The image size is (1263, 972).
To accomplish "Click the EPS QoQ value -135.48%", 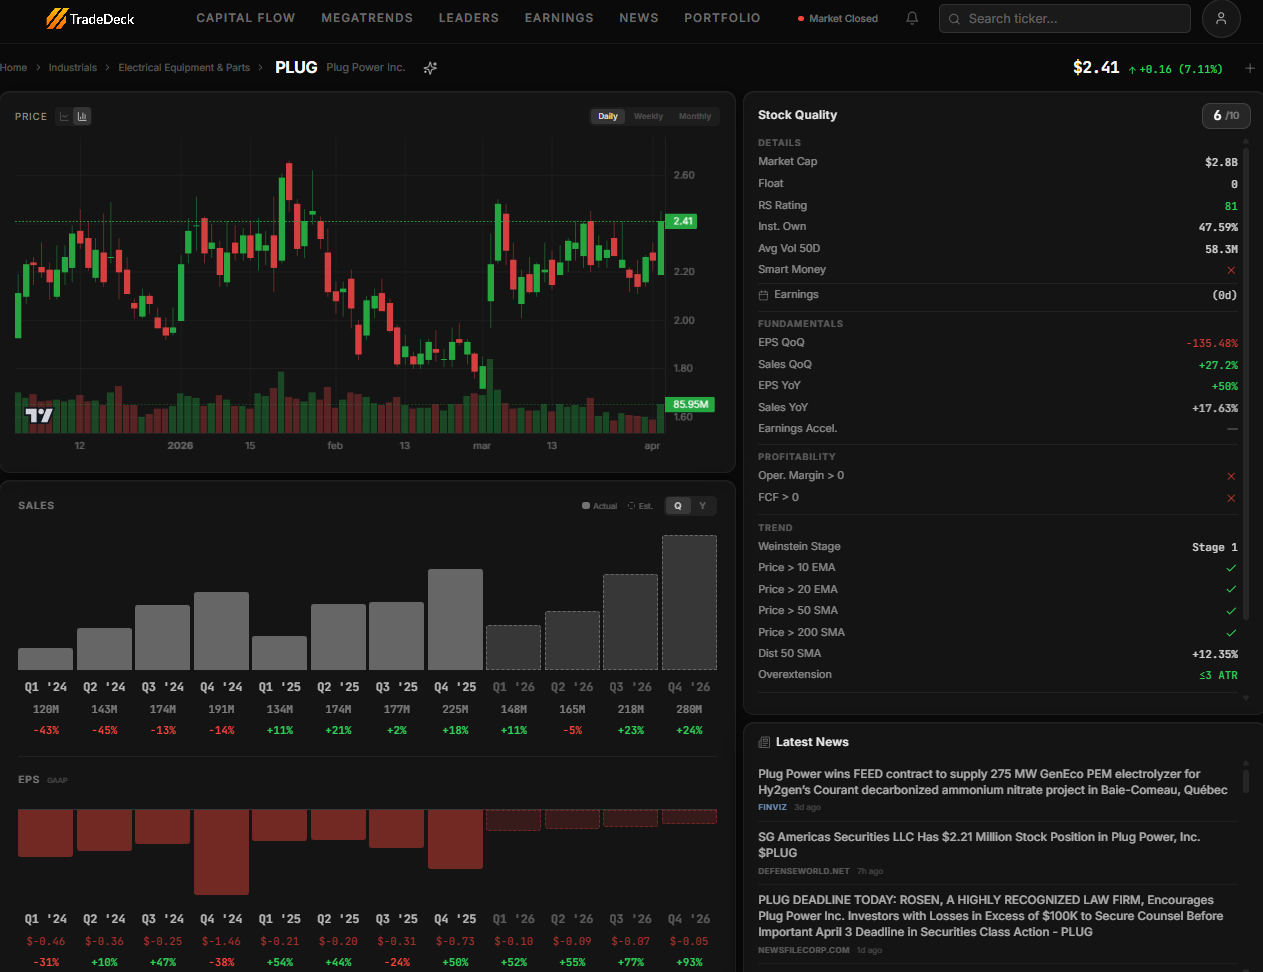I will (x=1212, y=343).
